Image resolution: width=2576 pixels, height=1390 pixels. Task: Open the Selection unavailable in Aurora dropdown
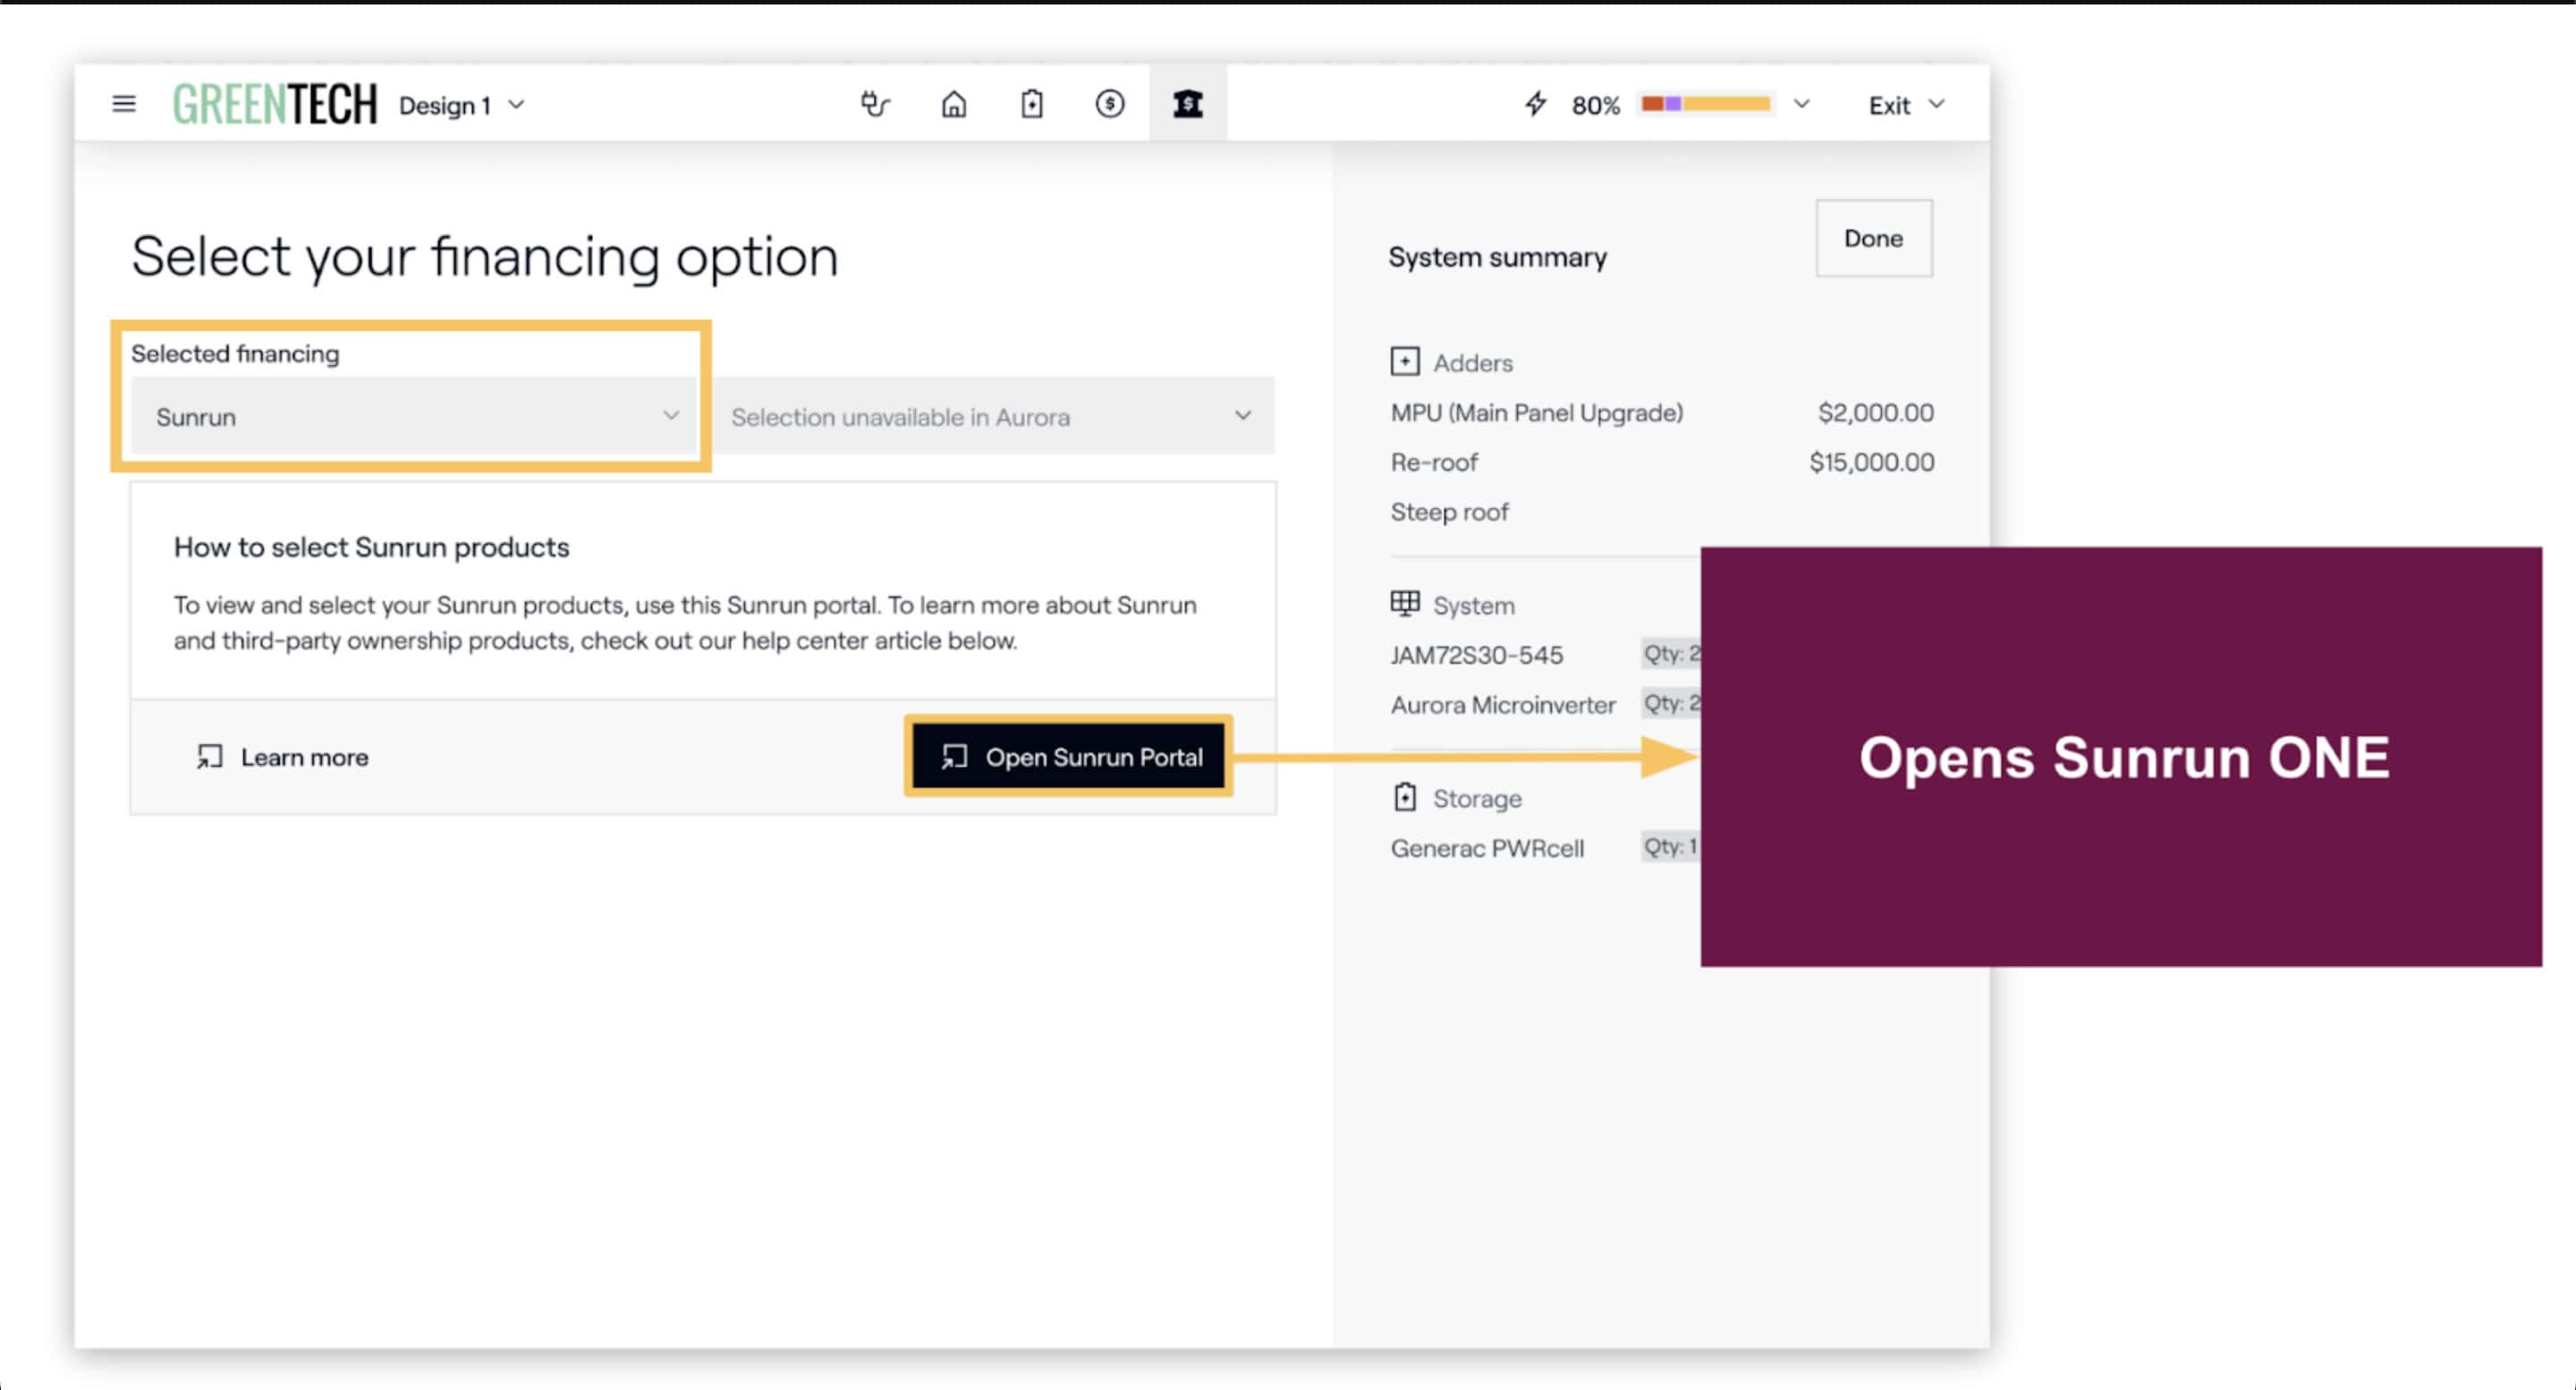point(992,416)
